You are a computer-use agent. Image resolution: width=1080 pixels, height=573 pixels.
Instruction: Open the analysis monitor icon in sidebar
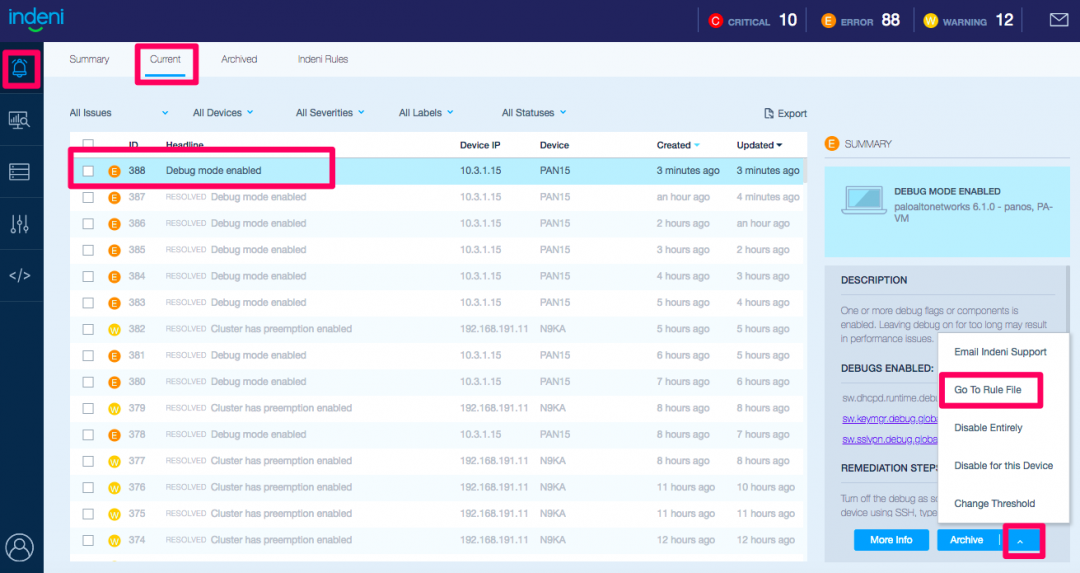click(x=20, y=120)
